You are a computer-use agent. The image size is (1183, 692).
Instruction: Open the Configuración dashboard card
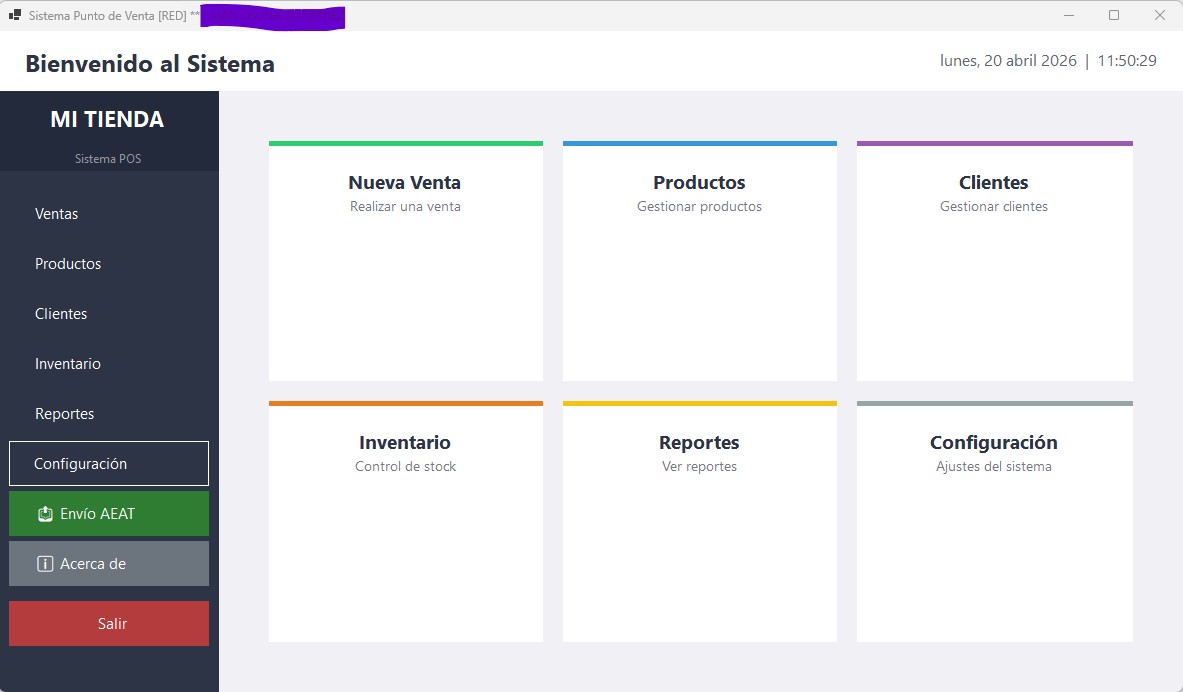994,521
